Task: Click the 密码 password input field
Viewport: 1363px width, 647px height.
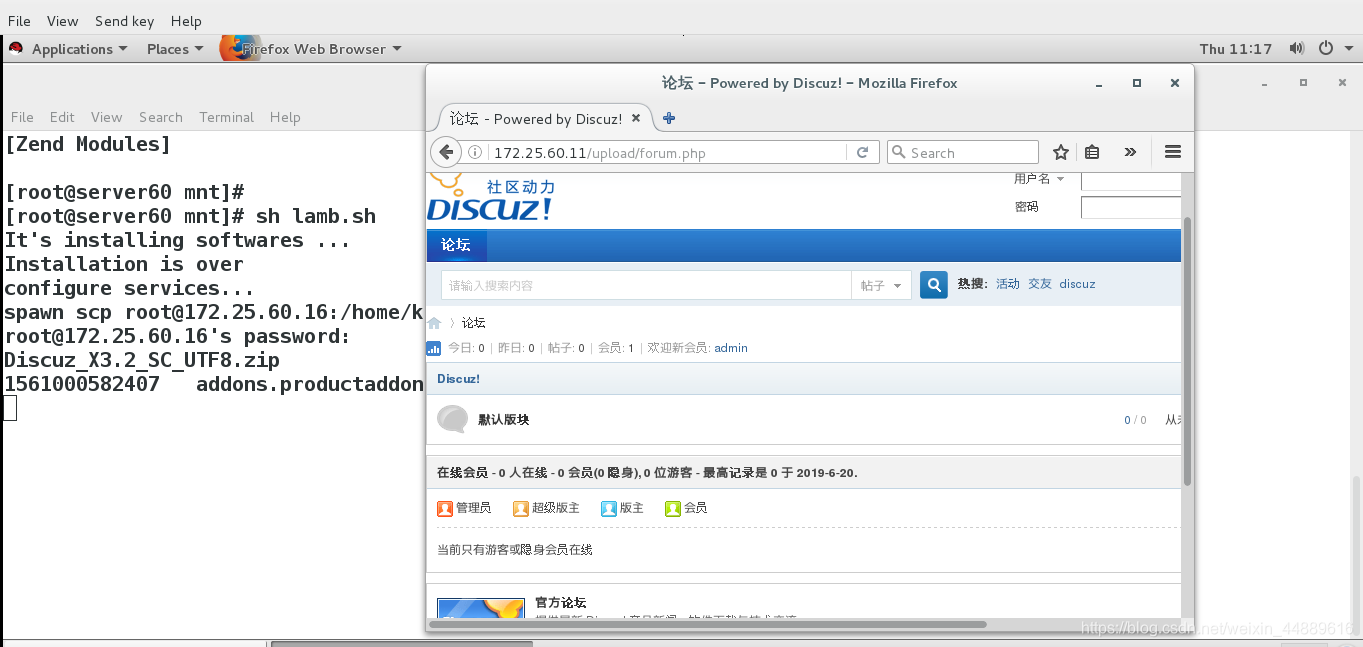Action: point(1131,207)
